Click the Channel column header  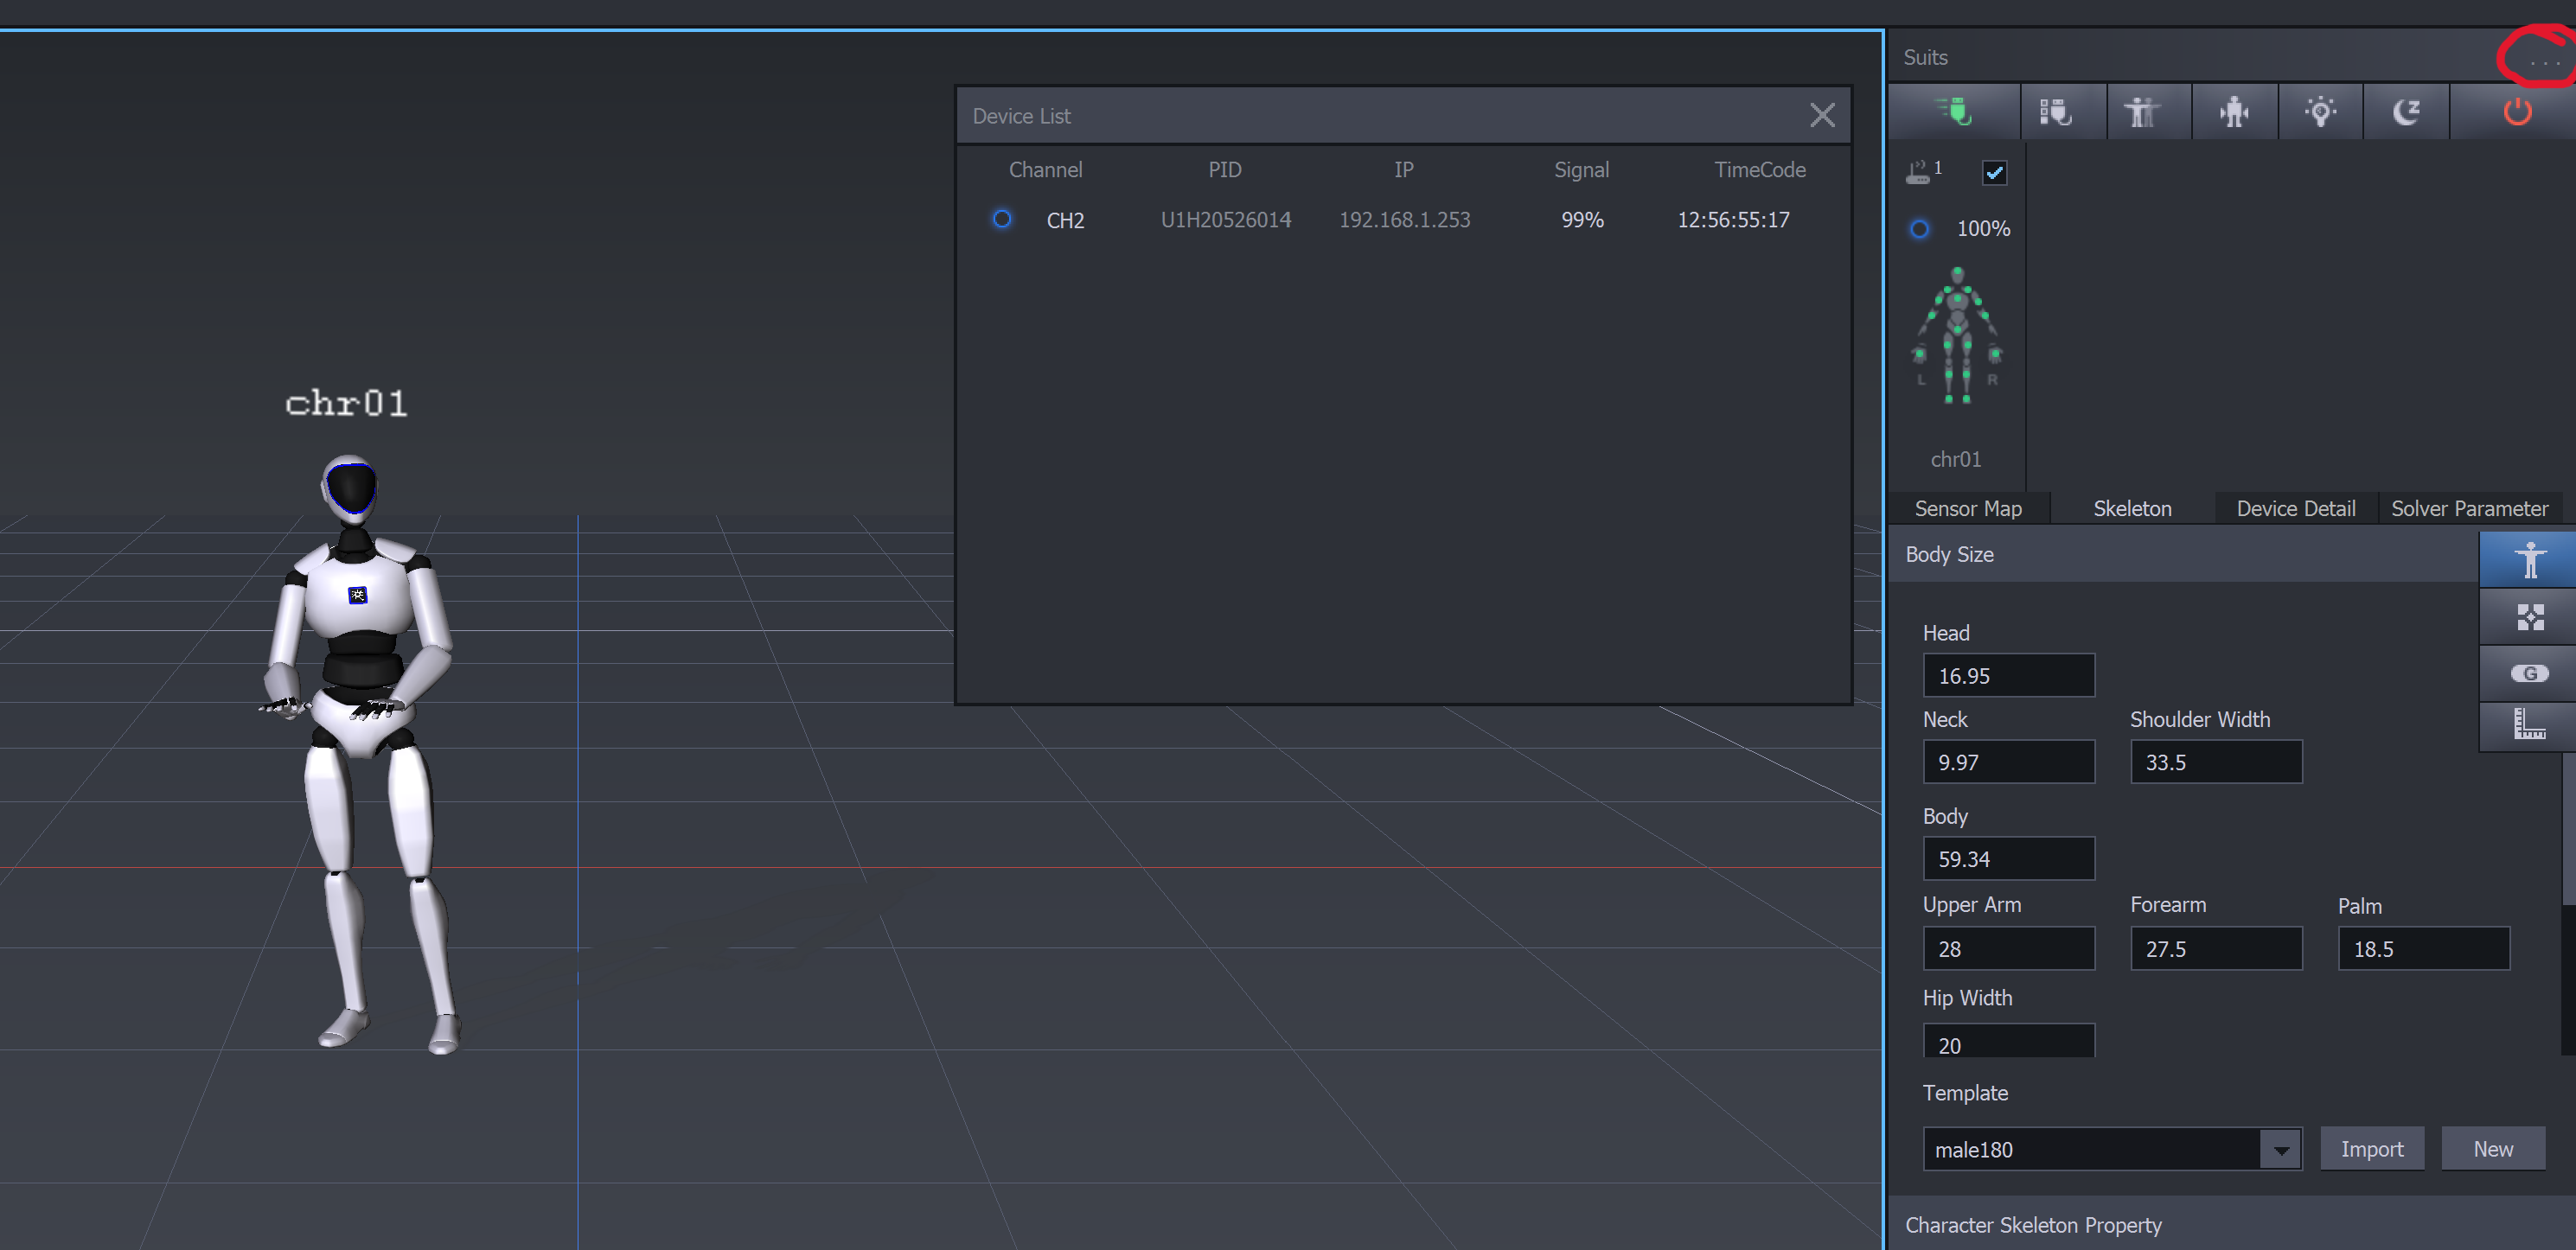[1045, 170]
